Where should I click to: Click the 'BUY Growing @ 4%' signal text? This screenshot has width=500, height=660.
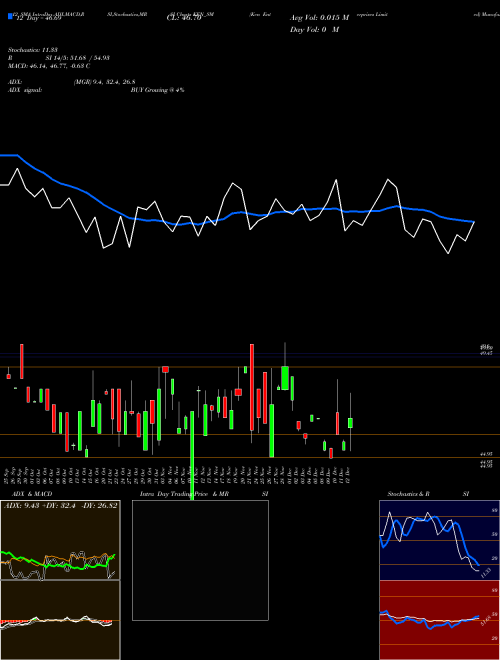click(157, 90)
